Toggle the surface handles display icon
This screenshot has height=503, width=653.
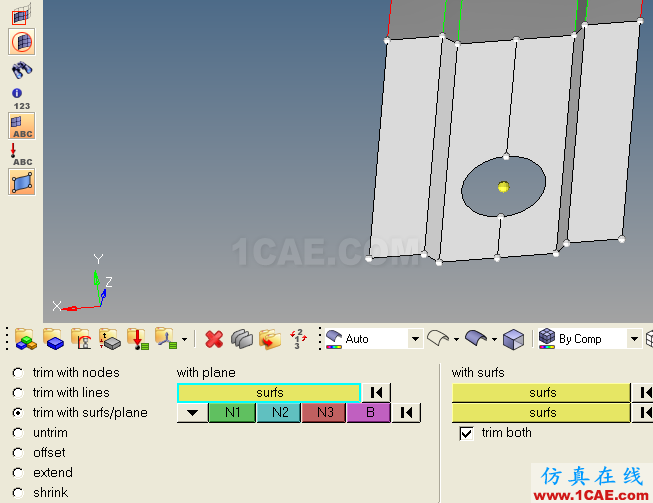[22, 182]
